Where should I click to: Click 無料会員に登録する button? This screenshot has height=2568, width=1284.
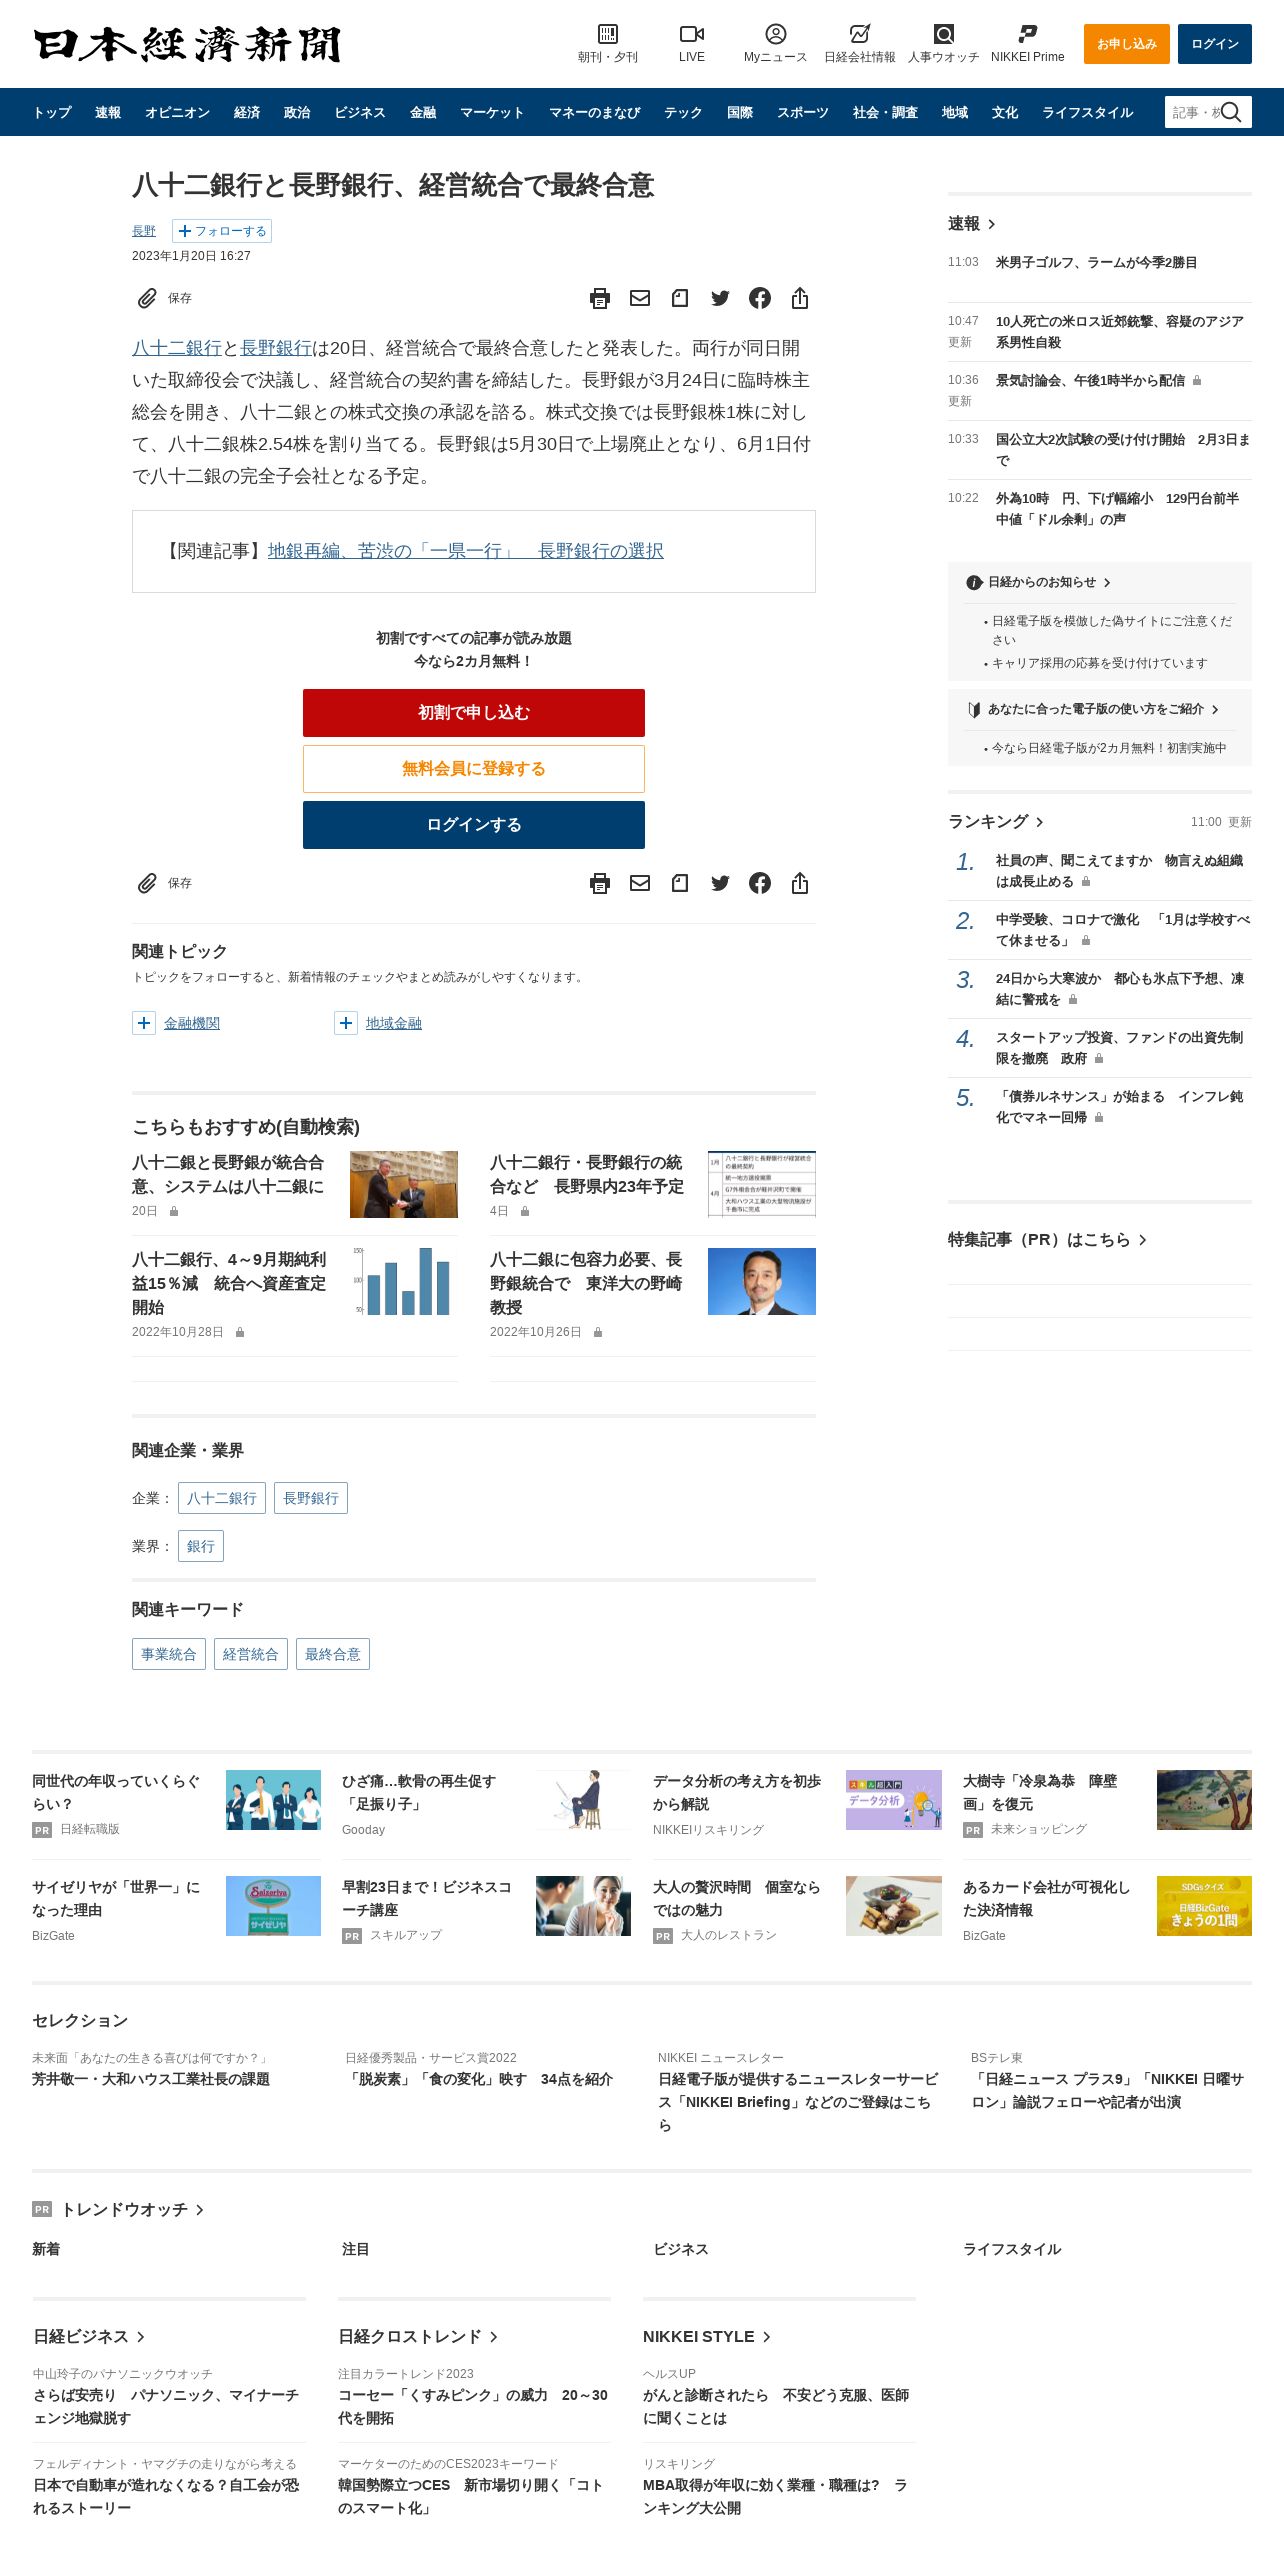click(474, 769)
